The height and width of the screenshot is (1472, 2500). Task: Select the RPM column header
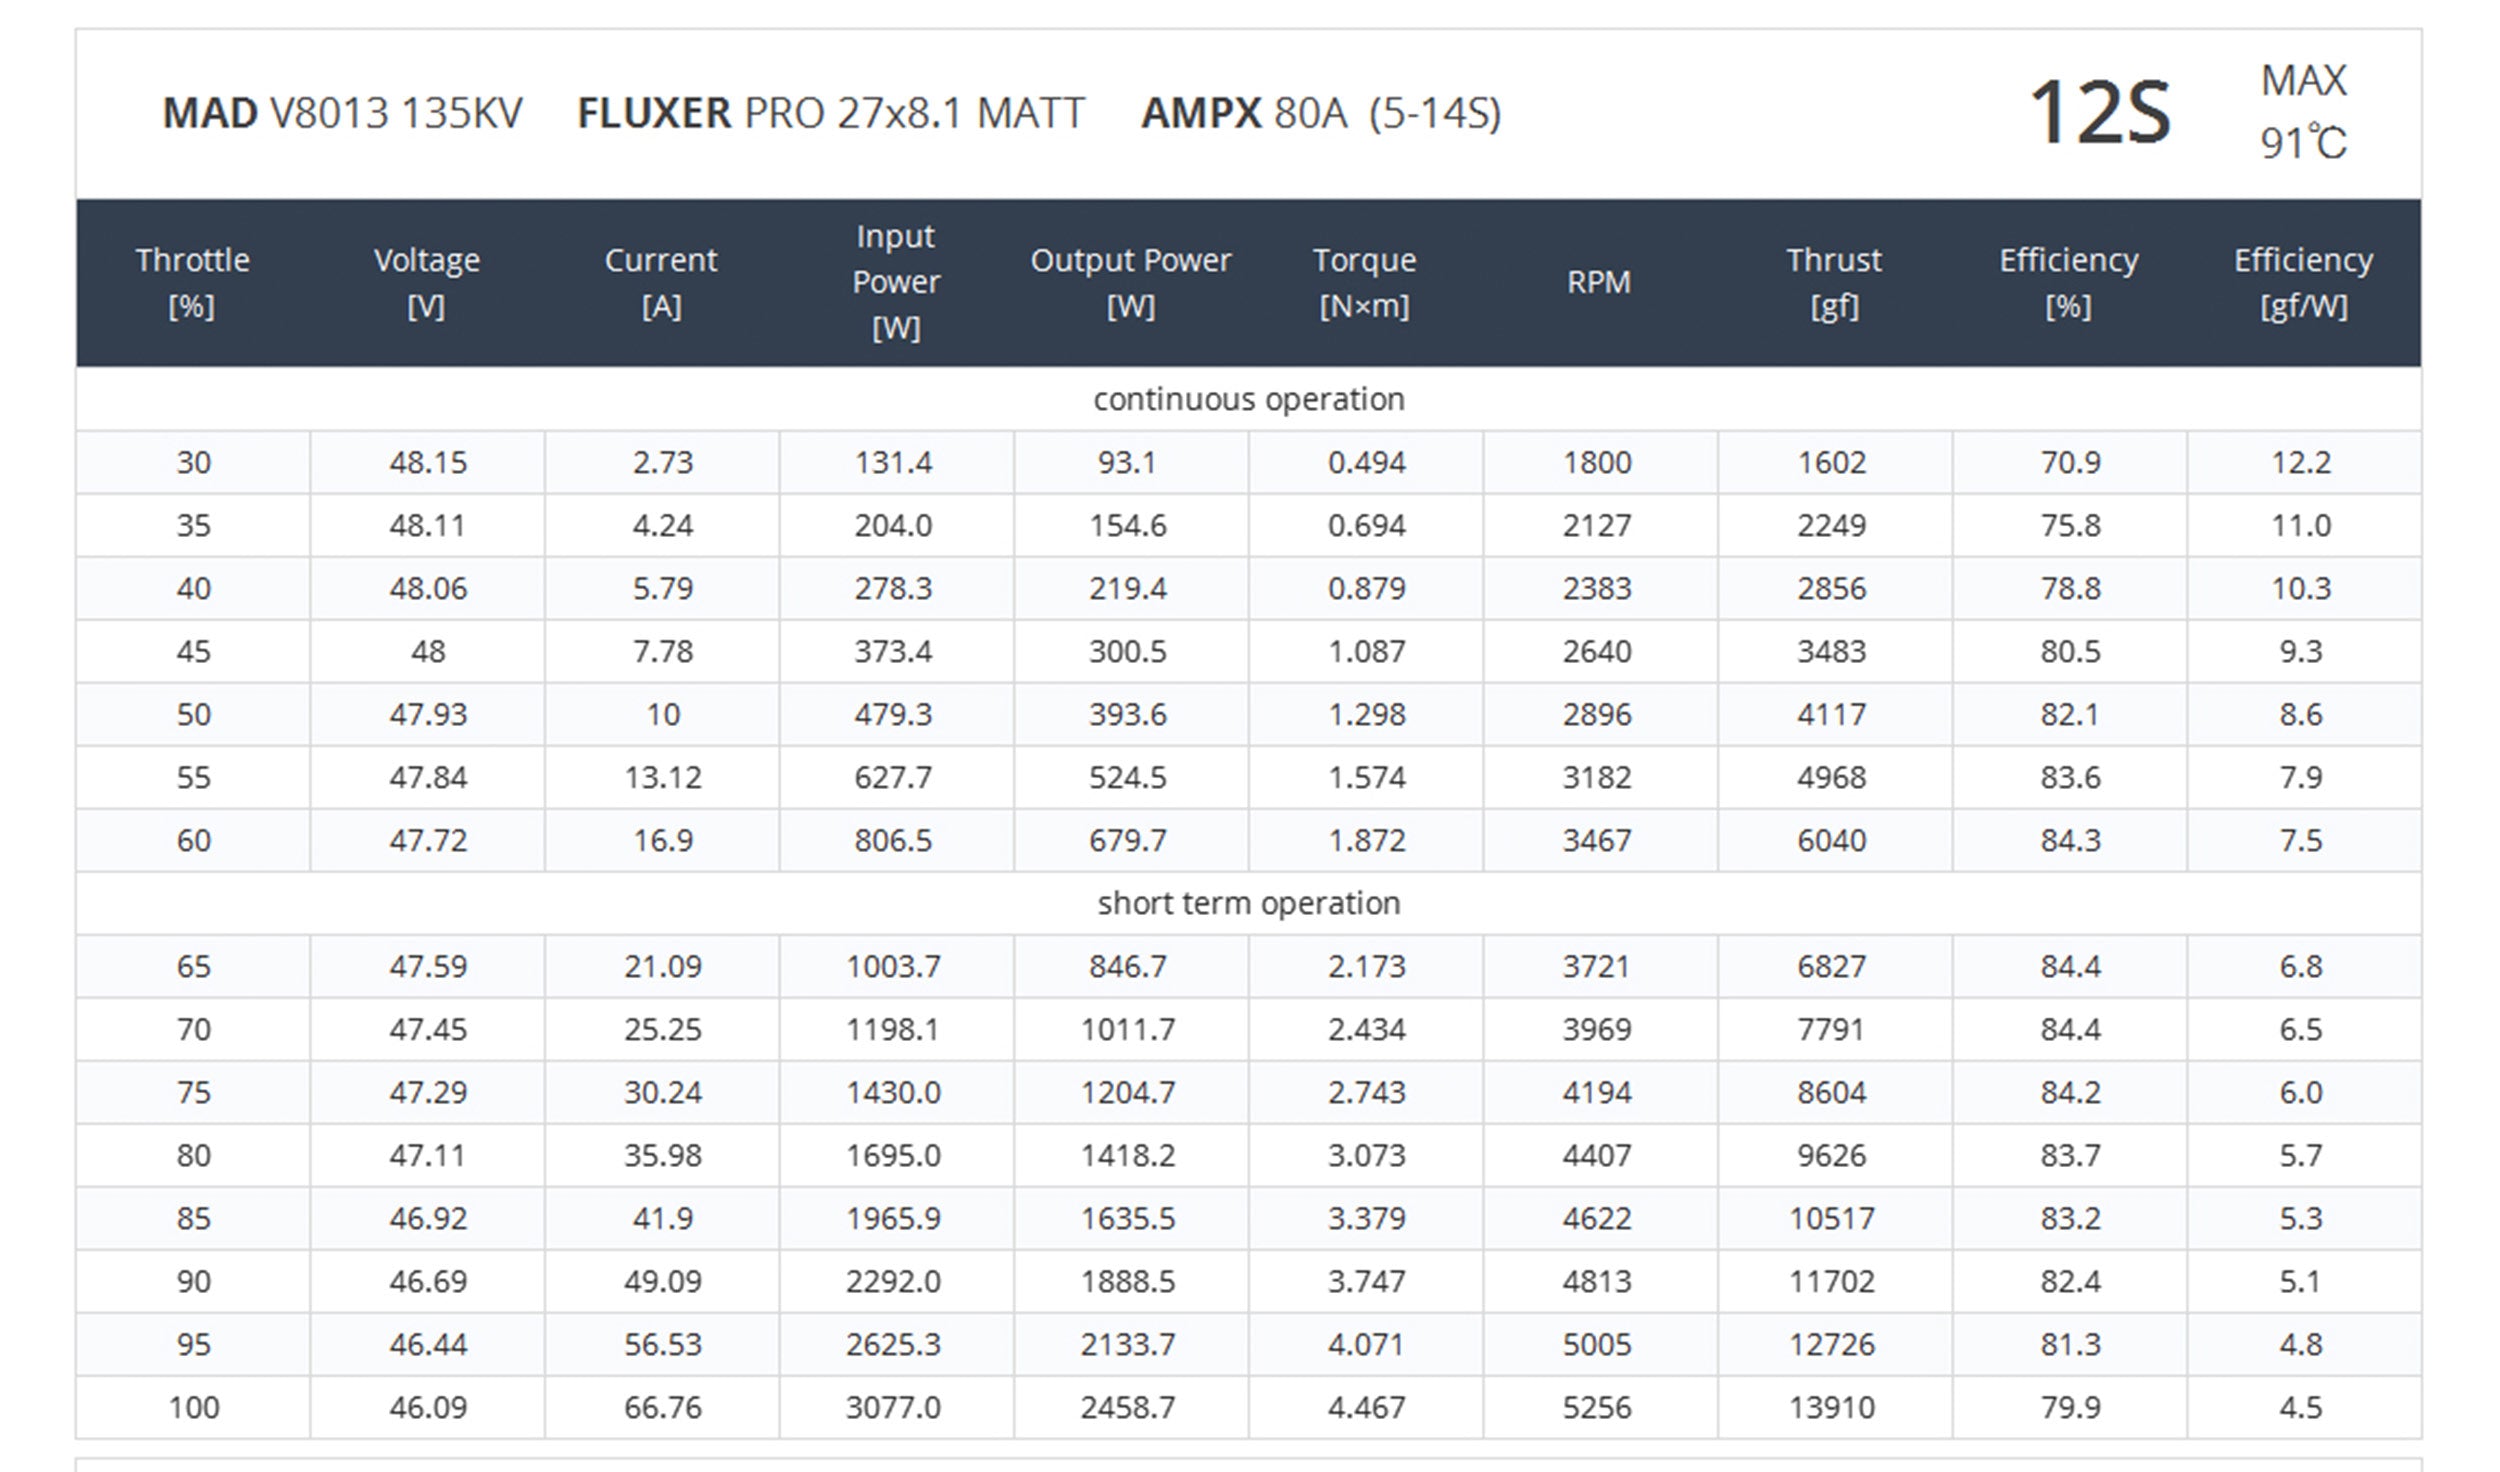tap(1599, 282)
